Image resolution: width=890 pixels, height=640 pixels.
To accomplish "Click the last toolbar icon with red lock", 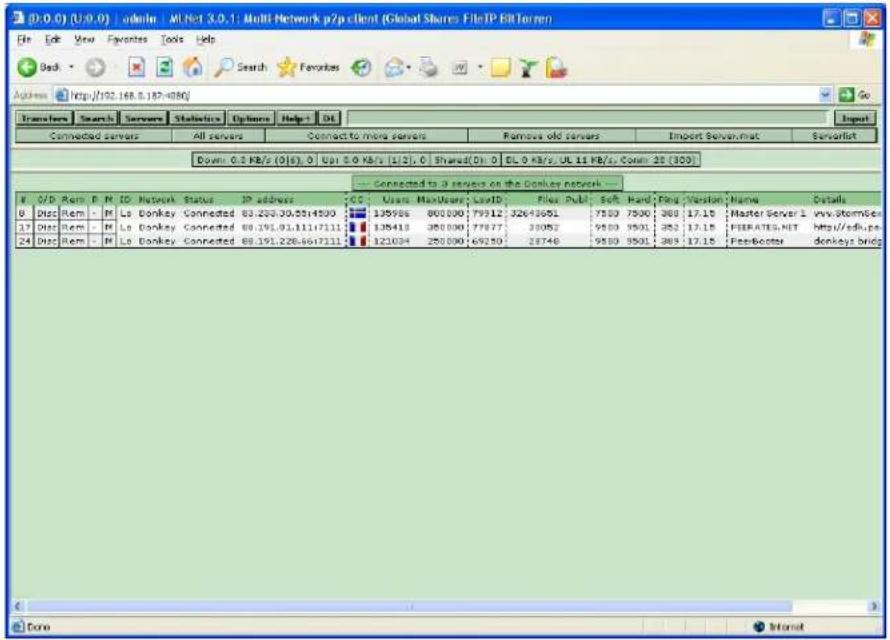I will [x=556, y=68].
